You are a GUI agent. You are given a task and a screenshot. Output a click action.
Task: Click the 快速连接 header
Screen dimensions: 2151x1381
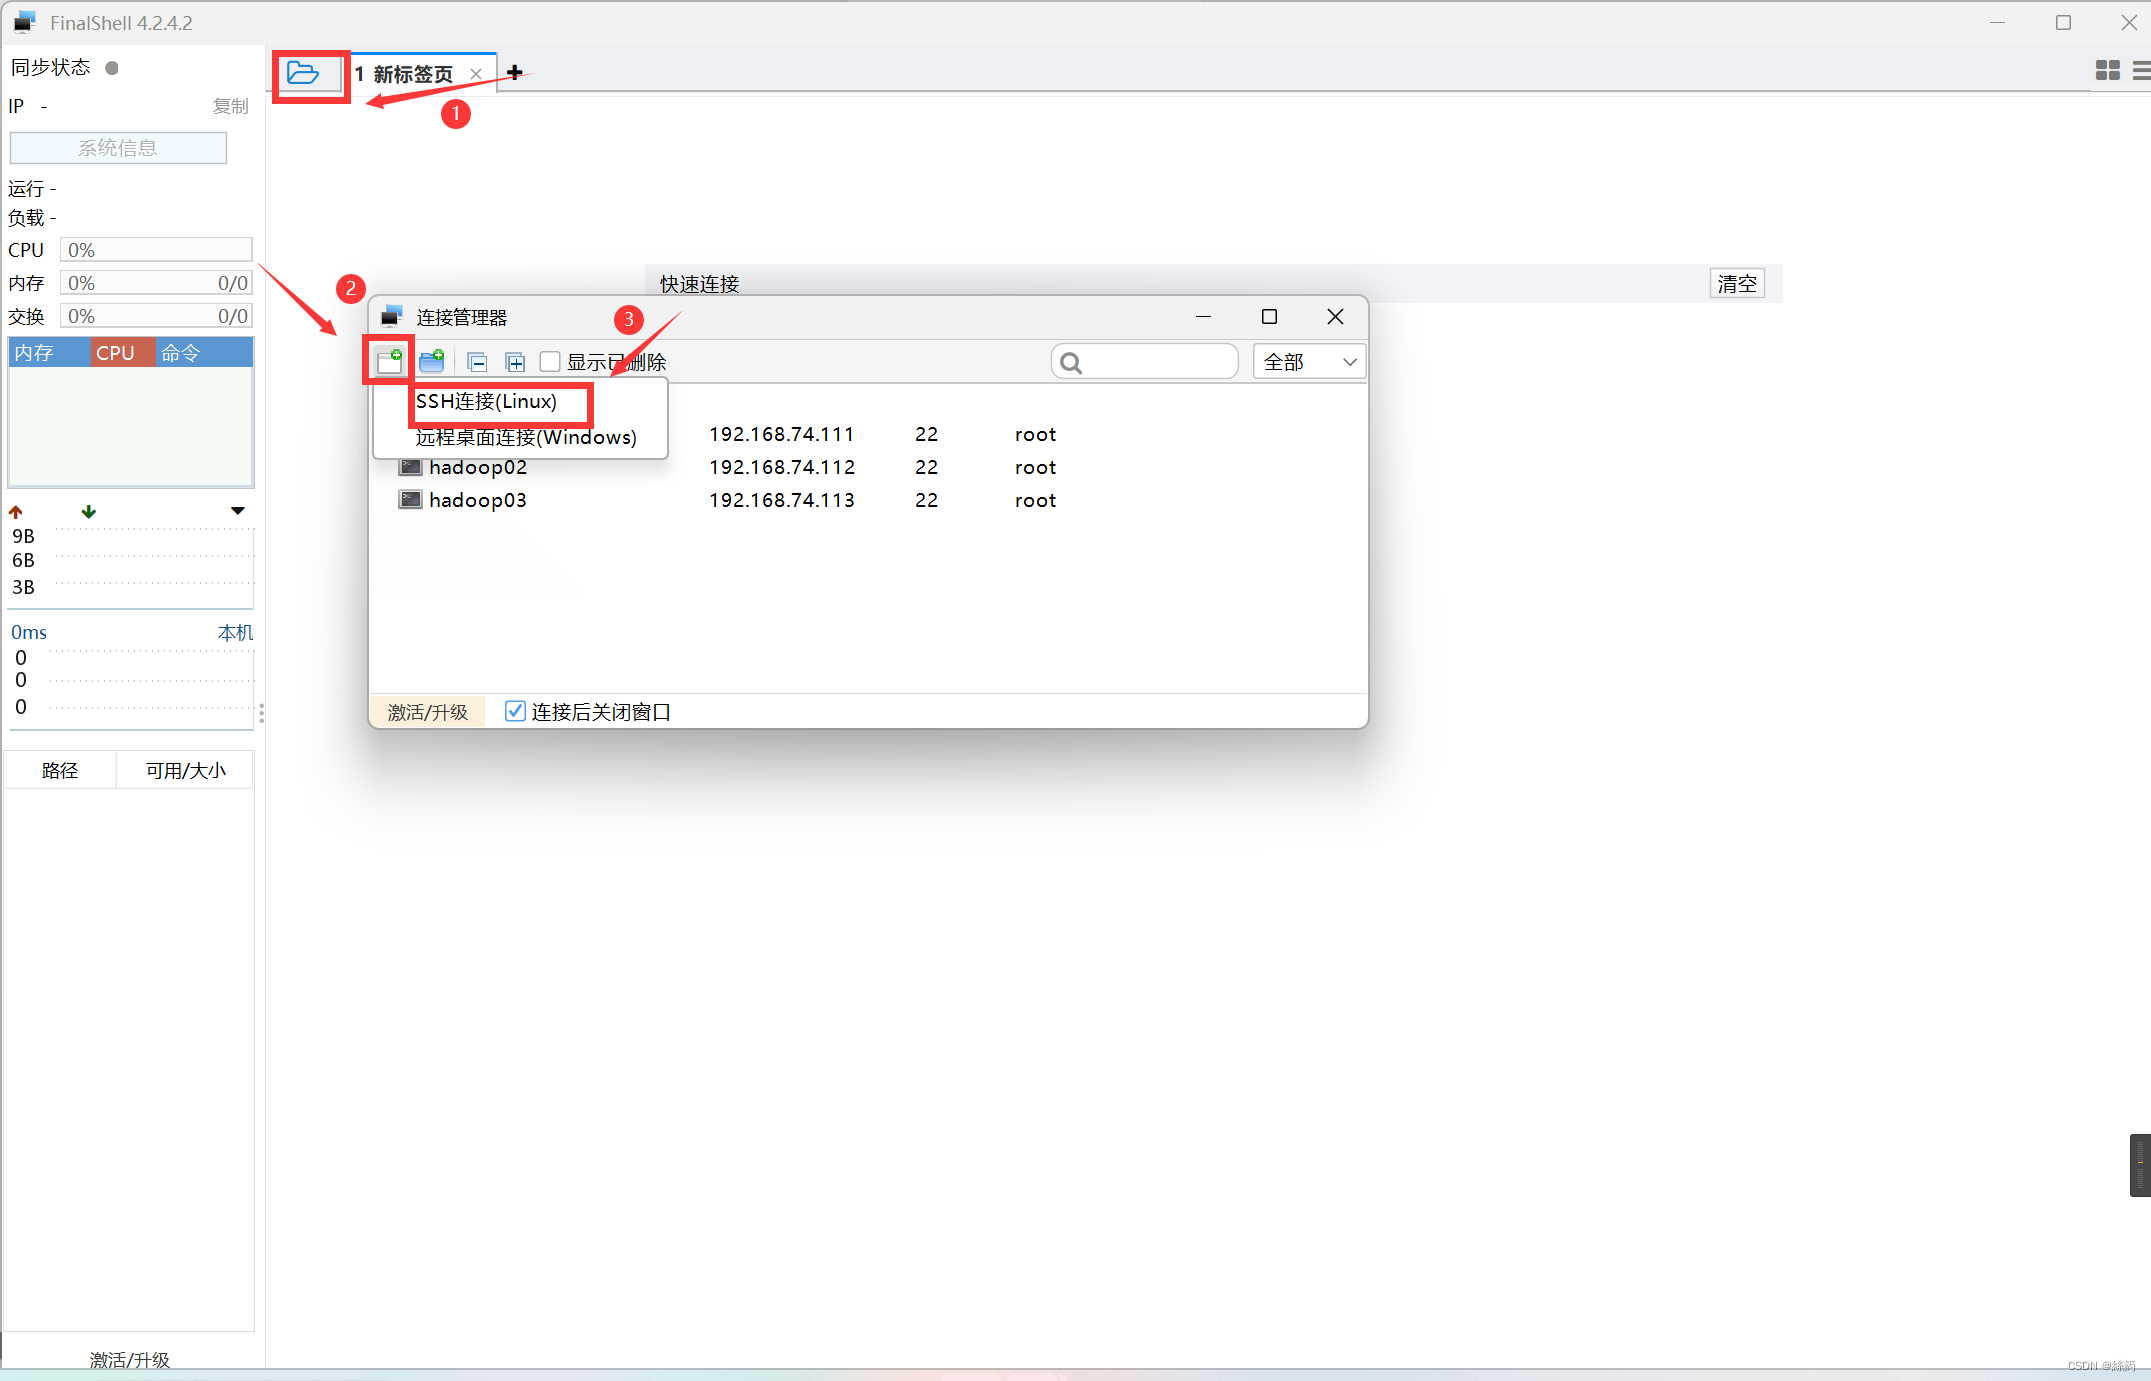click(699, 284)
